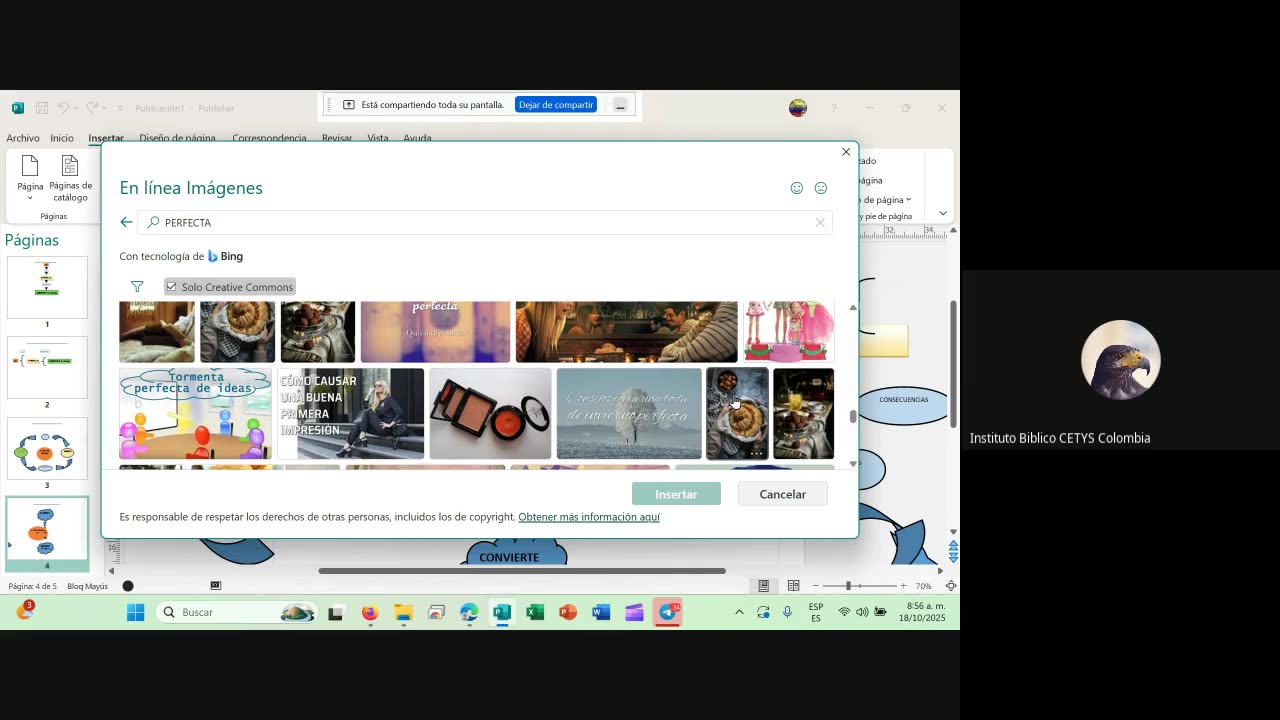The width and height of the screenshot is (1280, 720).
Task: Click the Undo icon in the quick access toolbar
Action: [63, 108]
